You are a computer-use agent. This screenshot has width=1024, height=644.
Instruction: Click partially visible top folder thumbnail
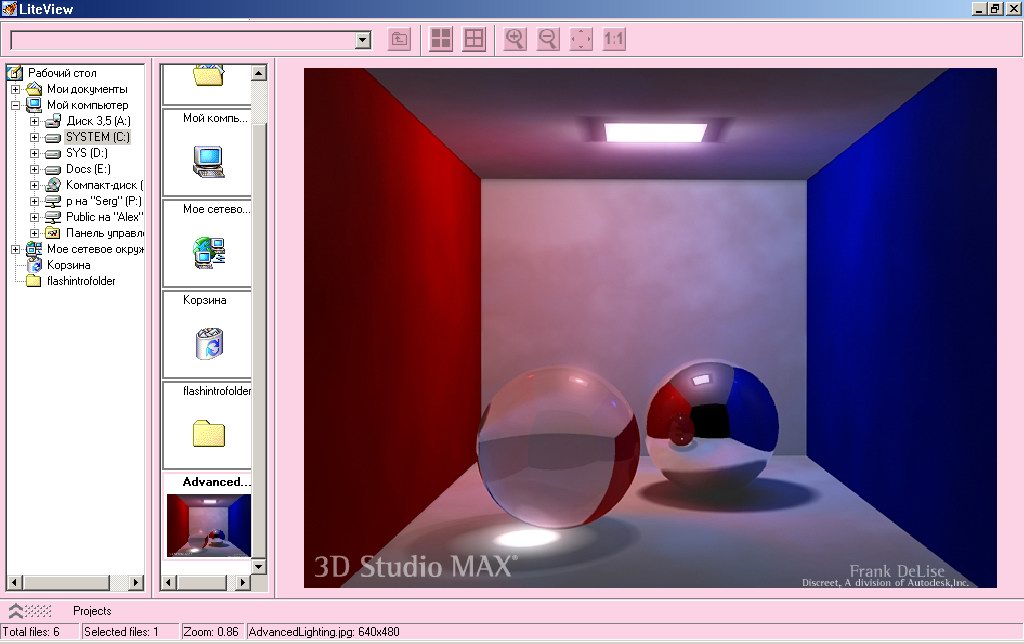(208, 75)
